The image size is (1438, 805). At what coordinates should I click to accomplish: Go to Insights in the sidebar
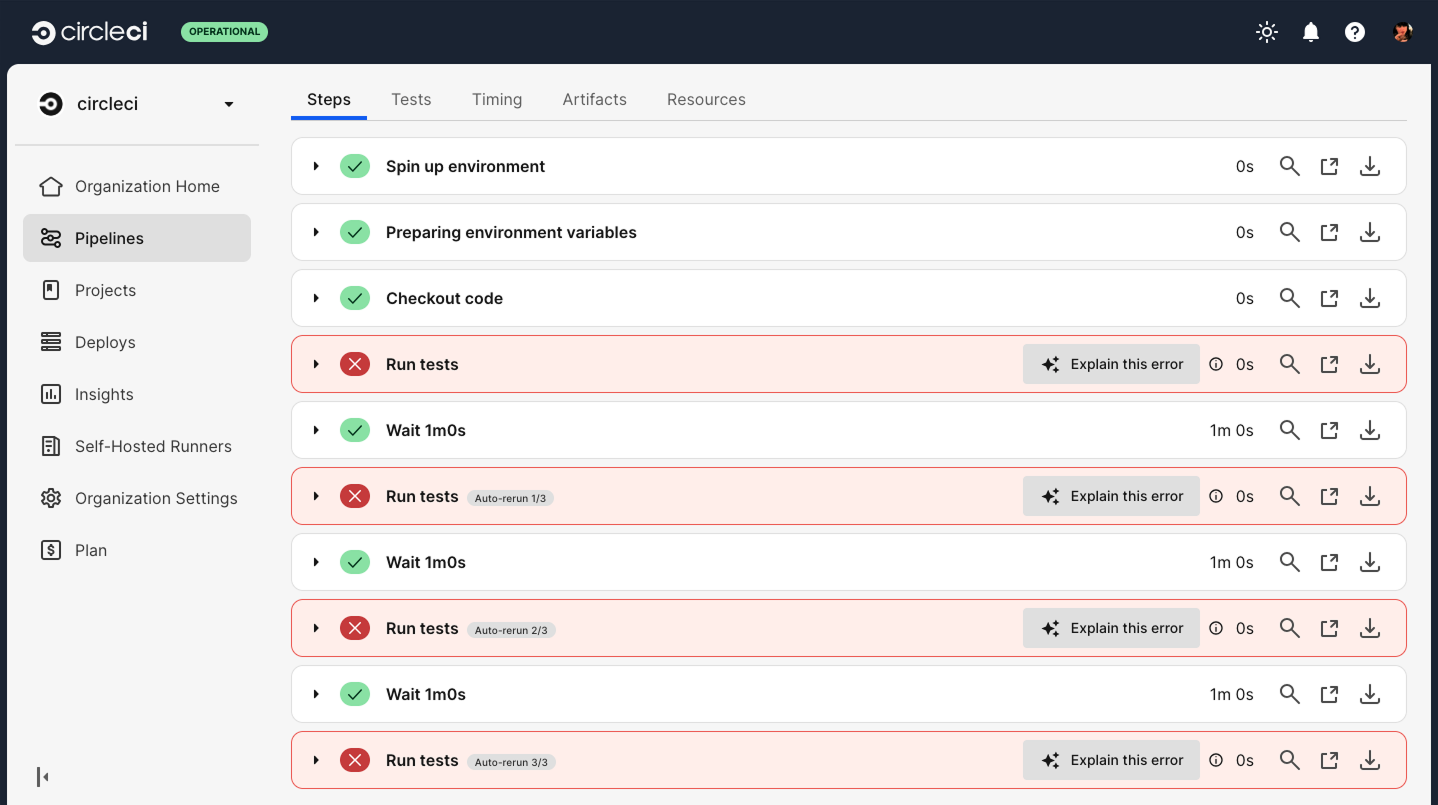click(104, 394)
